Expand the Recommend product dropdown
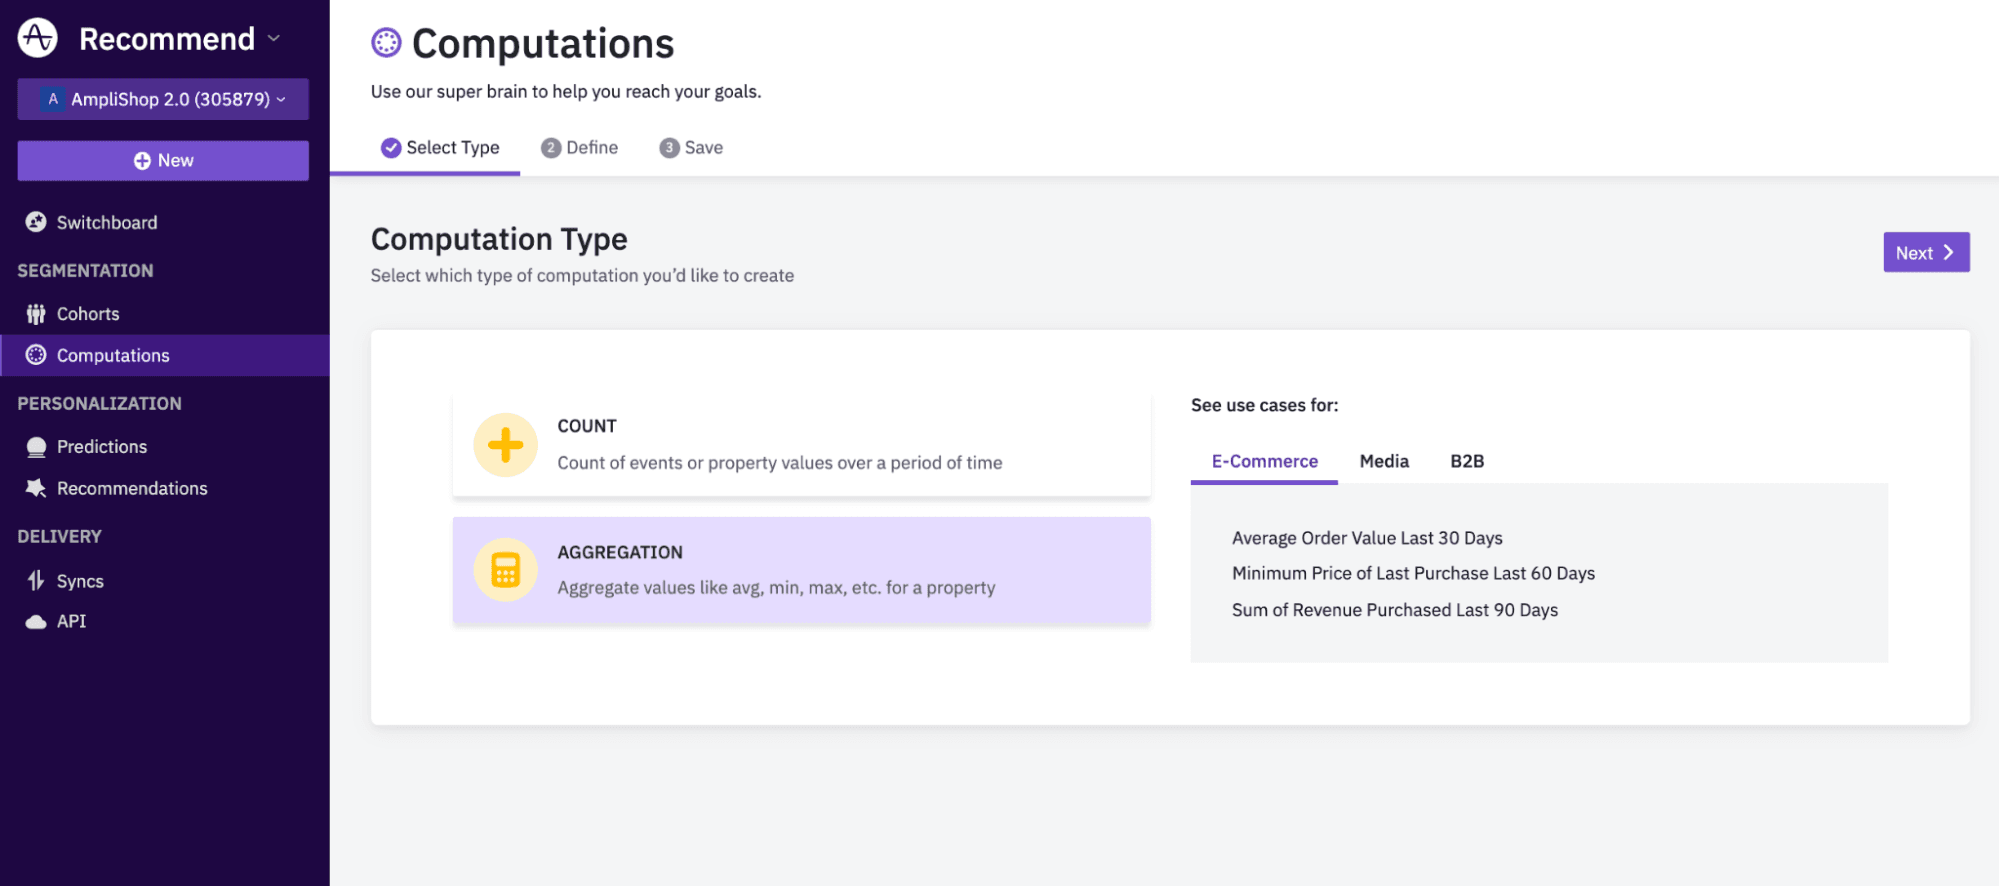Viewport: 1999px width, 887px height. (273, 39)
